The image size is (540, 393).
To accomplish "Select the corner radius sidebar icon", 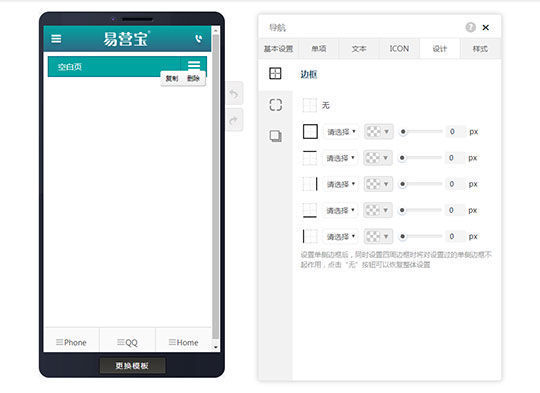I will coord(275,105).
